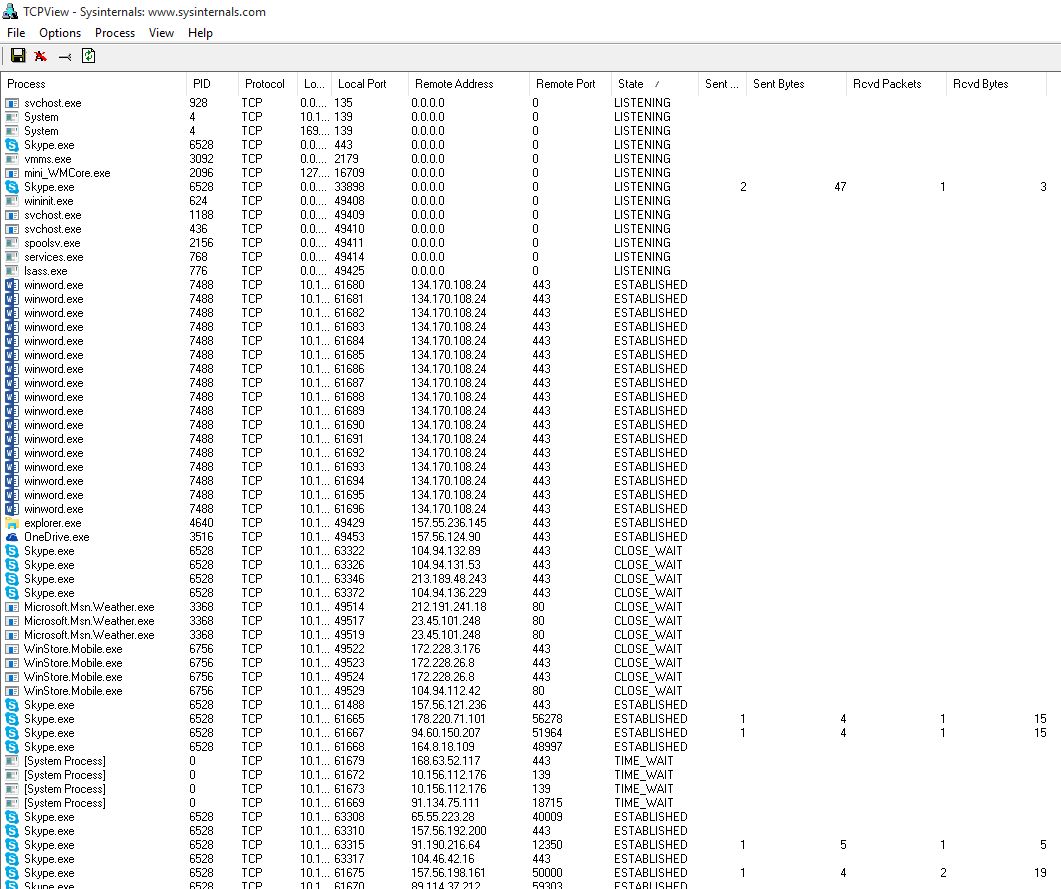The image size is (1061, 889).
Task: Click the OneDrive.exe cloud icon
Action: point(12,537)
